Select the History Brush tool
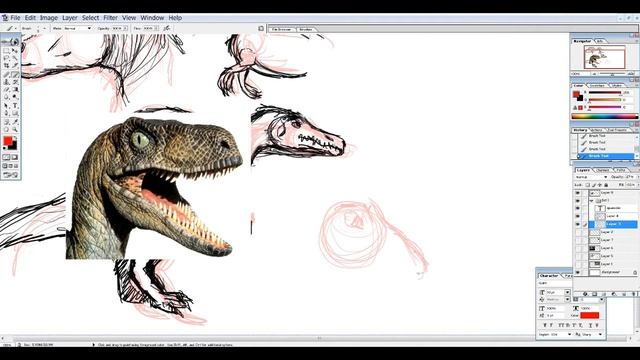Screen dimensions: 640x360 point(15,82)
